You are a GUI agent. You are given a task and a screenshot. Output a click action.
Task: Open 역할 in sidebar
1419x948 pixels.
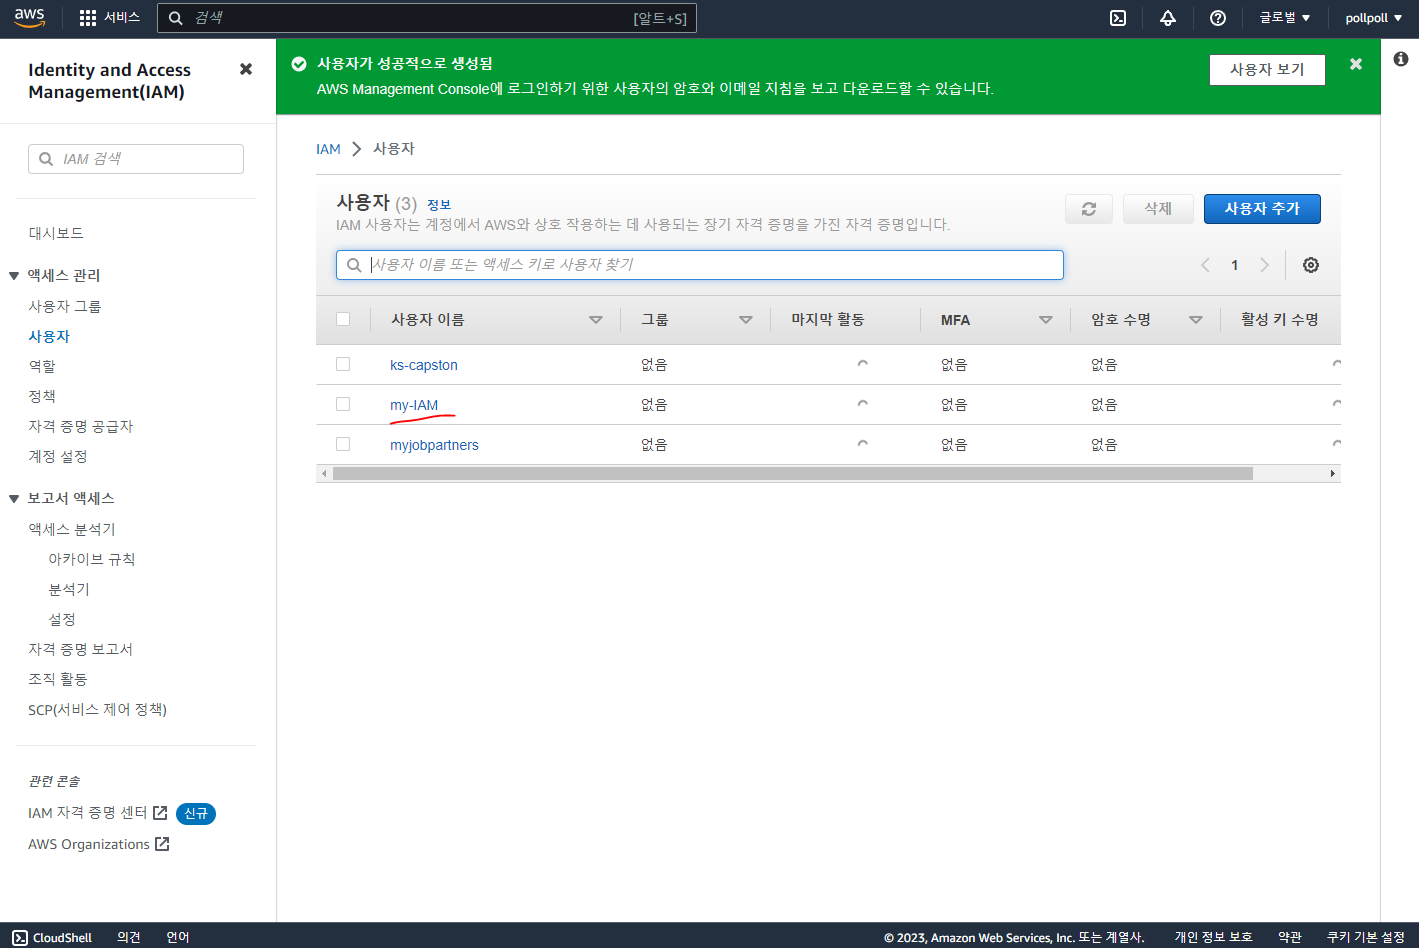click(42, 366)
